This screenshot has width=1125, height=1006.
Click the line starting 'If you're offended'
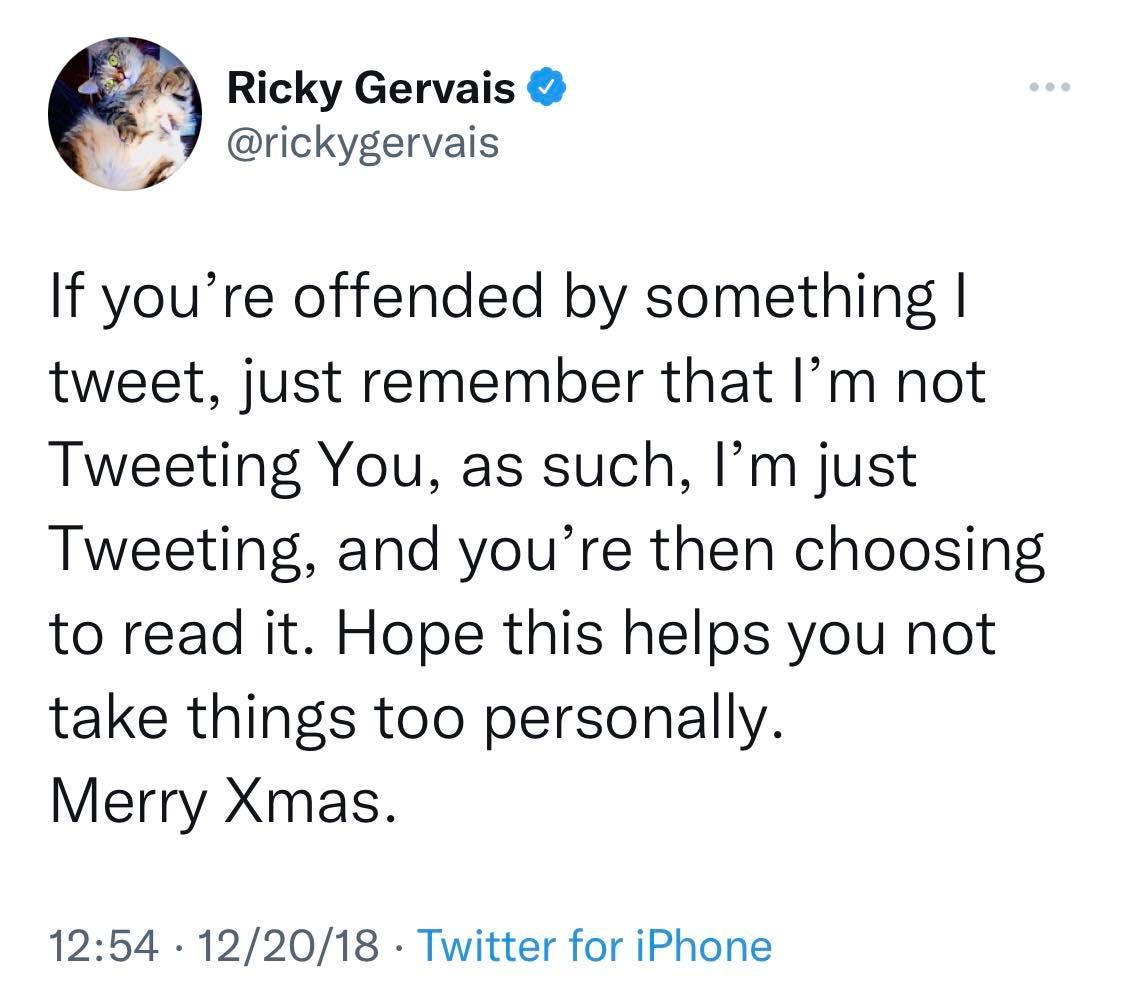pos(509,298)
